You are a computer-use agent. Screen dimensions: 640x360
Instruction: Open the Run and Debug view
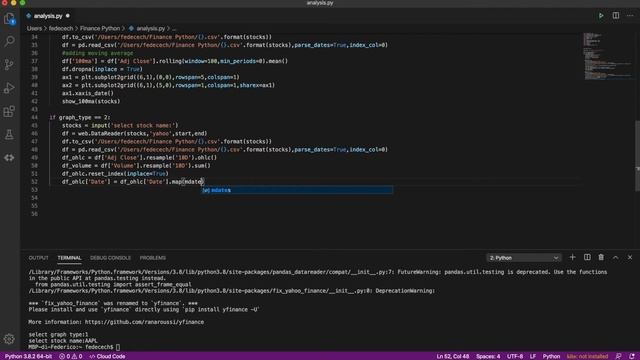coord(9,88)
